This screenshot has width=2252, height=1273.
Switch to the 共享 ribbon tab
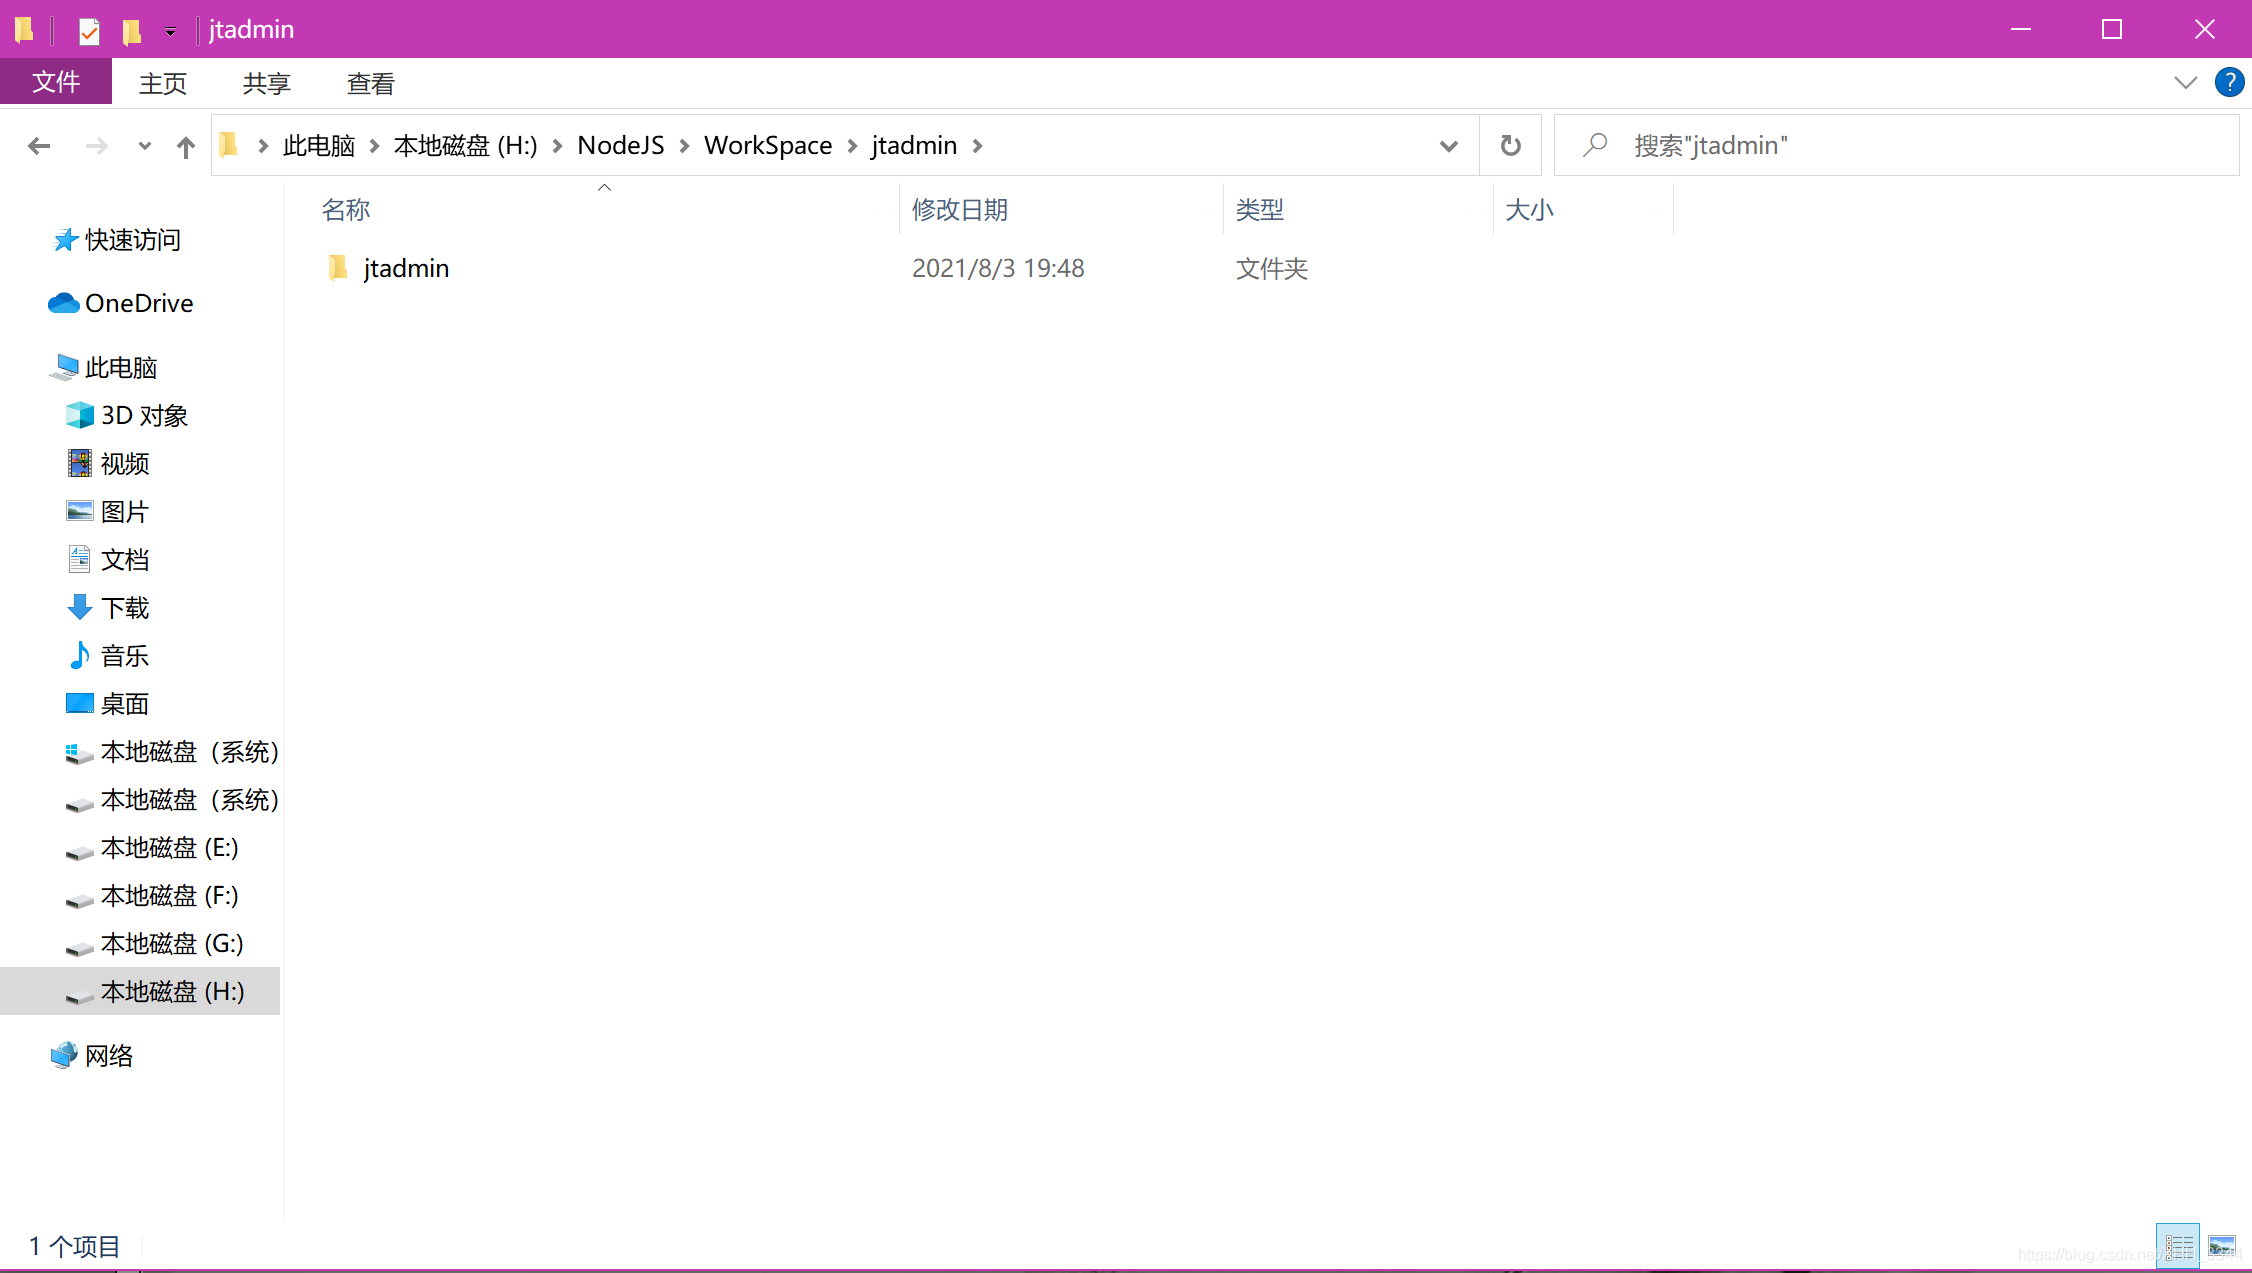click(x=265, y=82)
